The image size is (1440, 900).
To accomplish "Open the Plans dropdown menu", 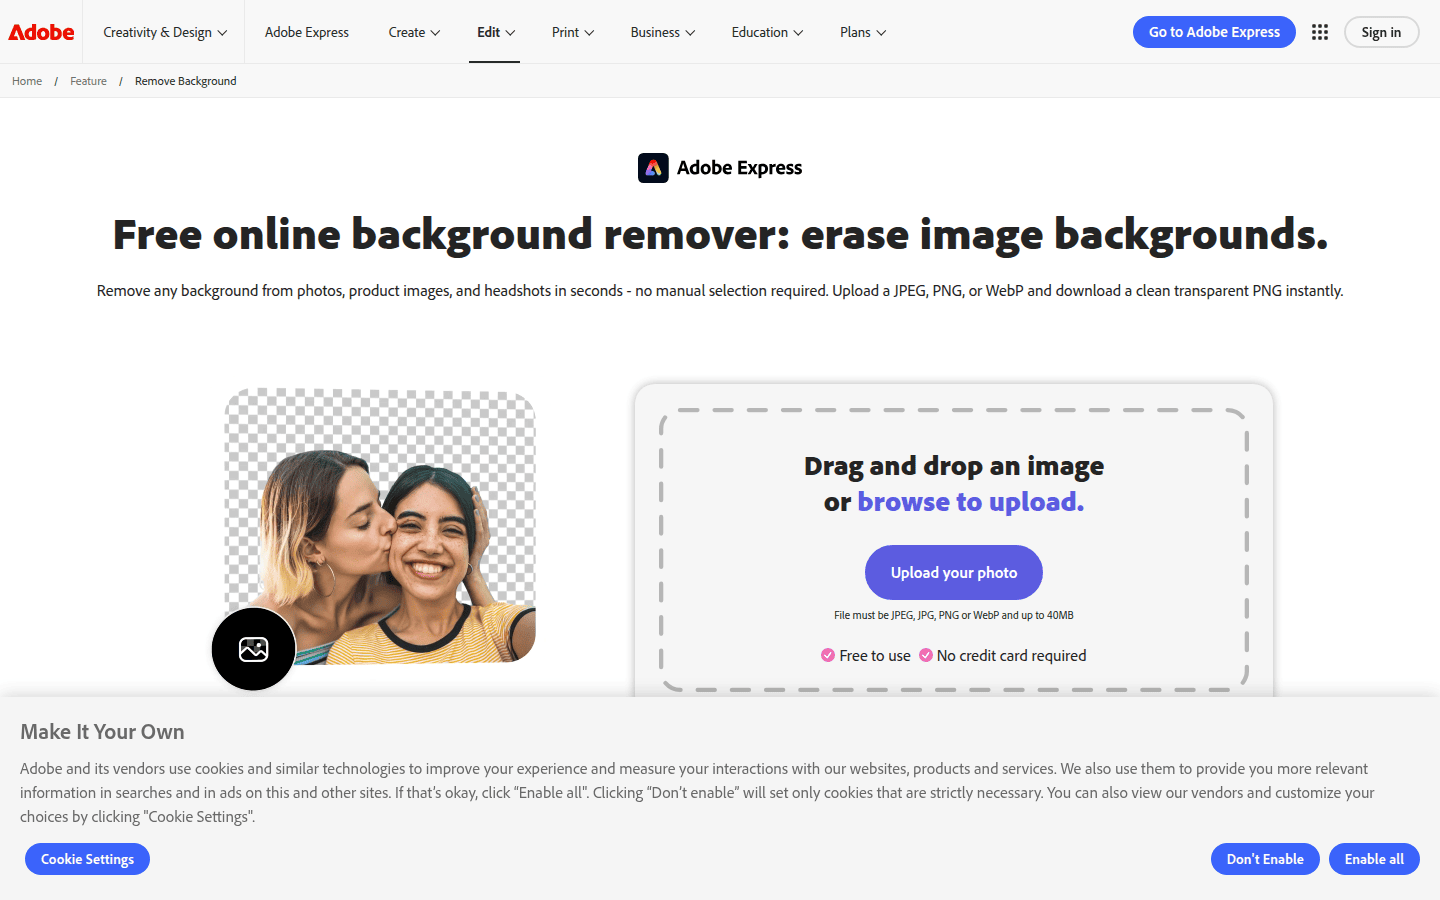I will click(863, 32).
